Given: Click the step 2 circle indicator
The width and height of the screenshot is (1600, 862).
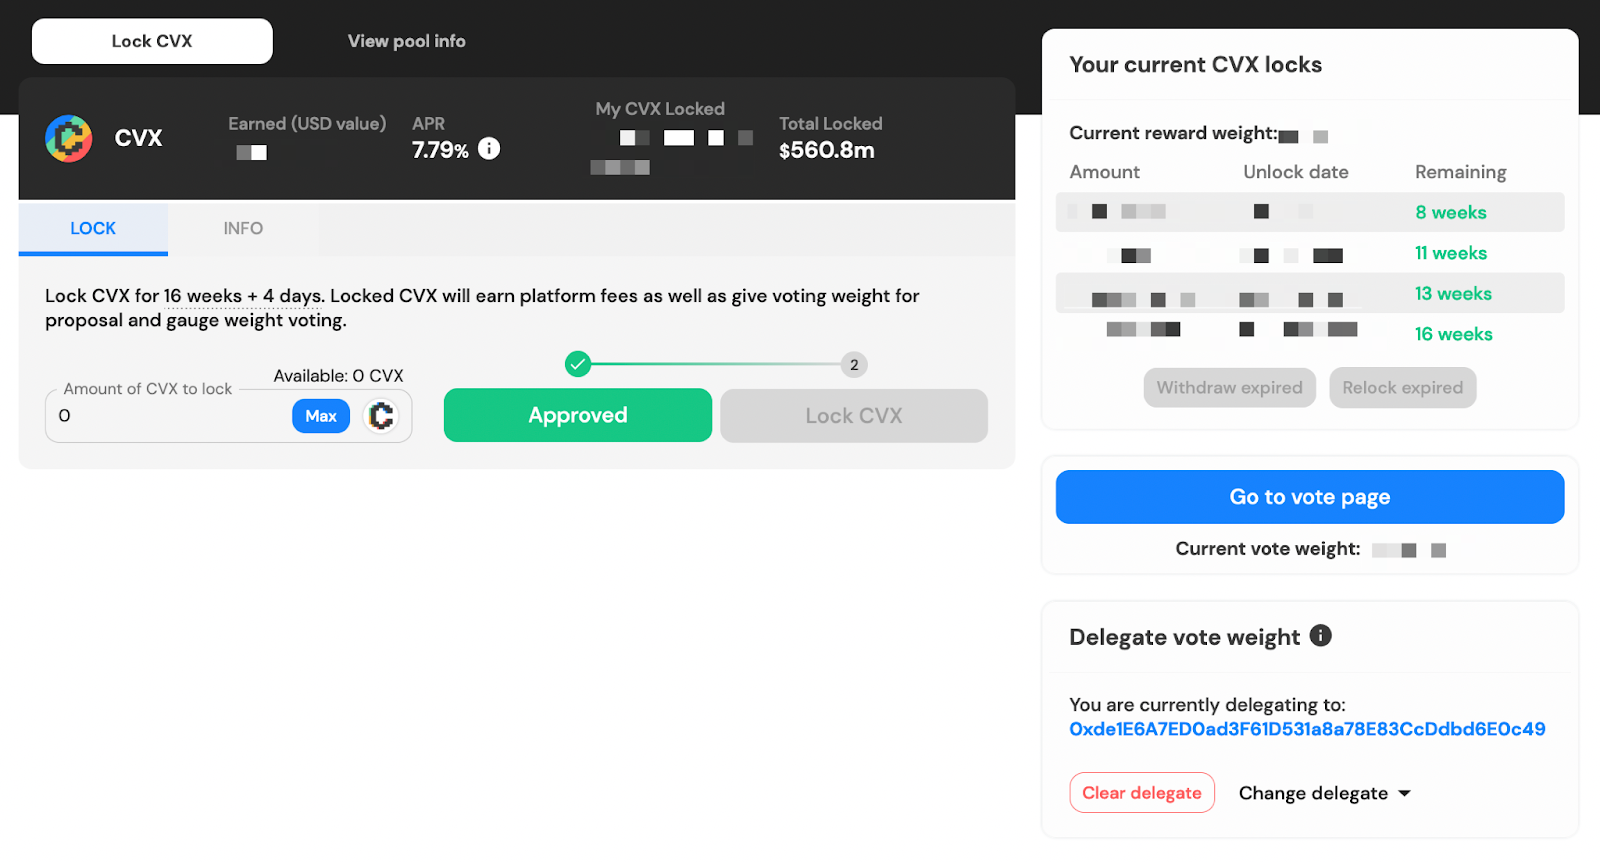Looking at the screenshot, I should point(854,365).
